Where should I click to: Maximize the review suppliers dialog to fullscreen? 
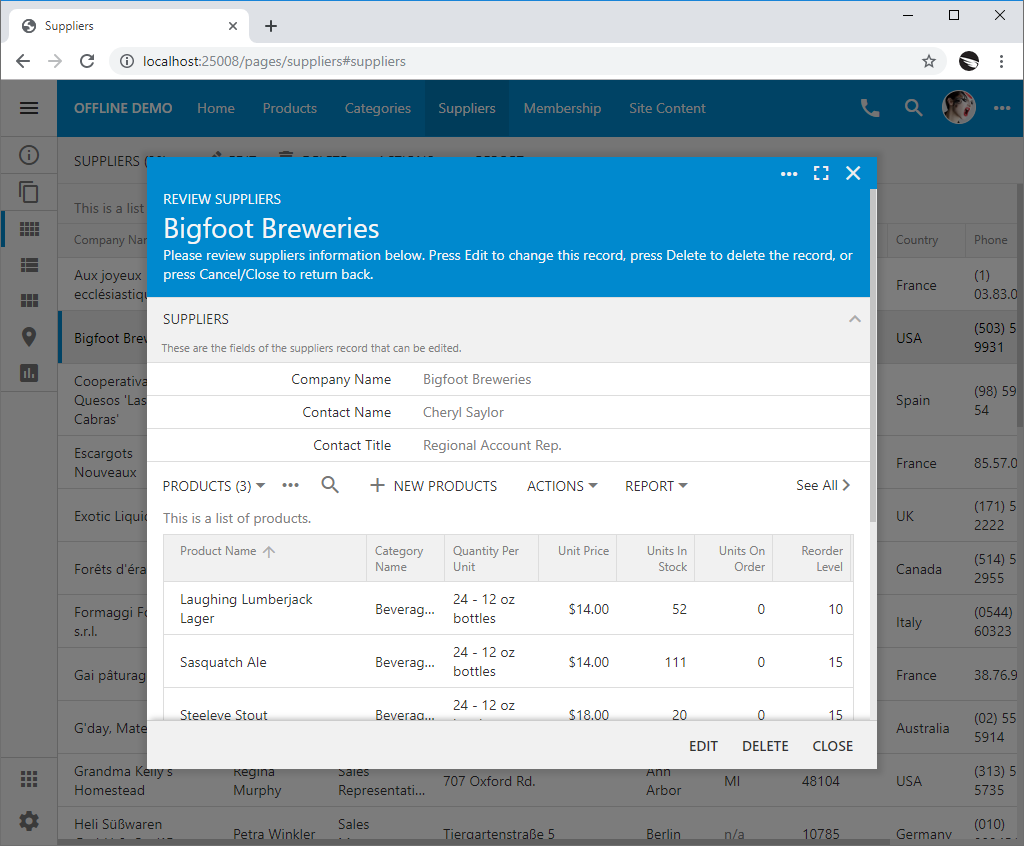click(x=821, y=173)
